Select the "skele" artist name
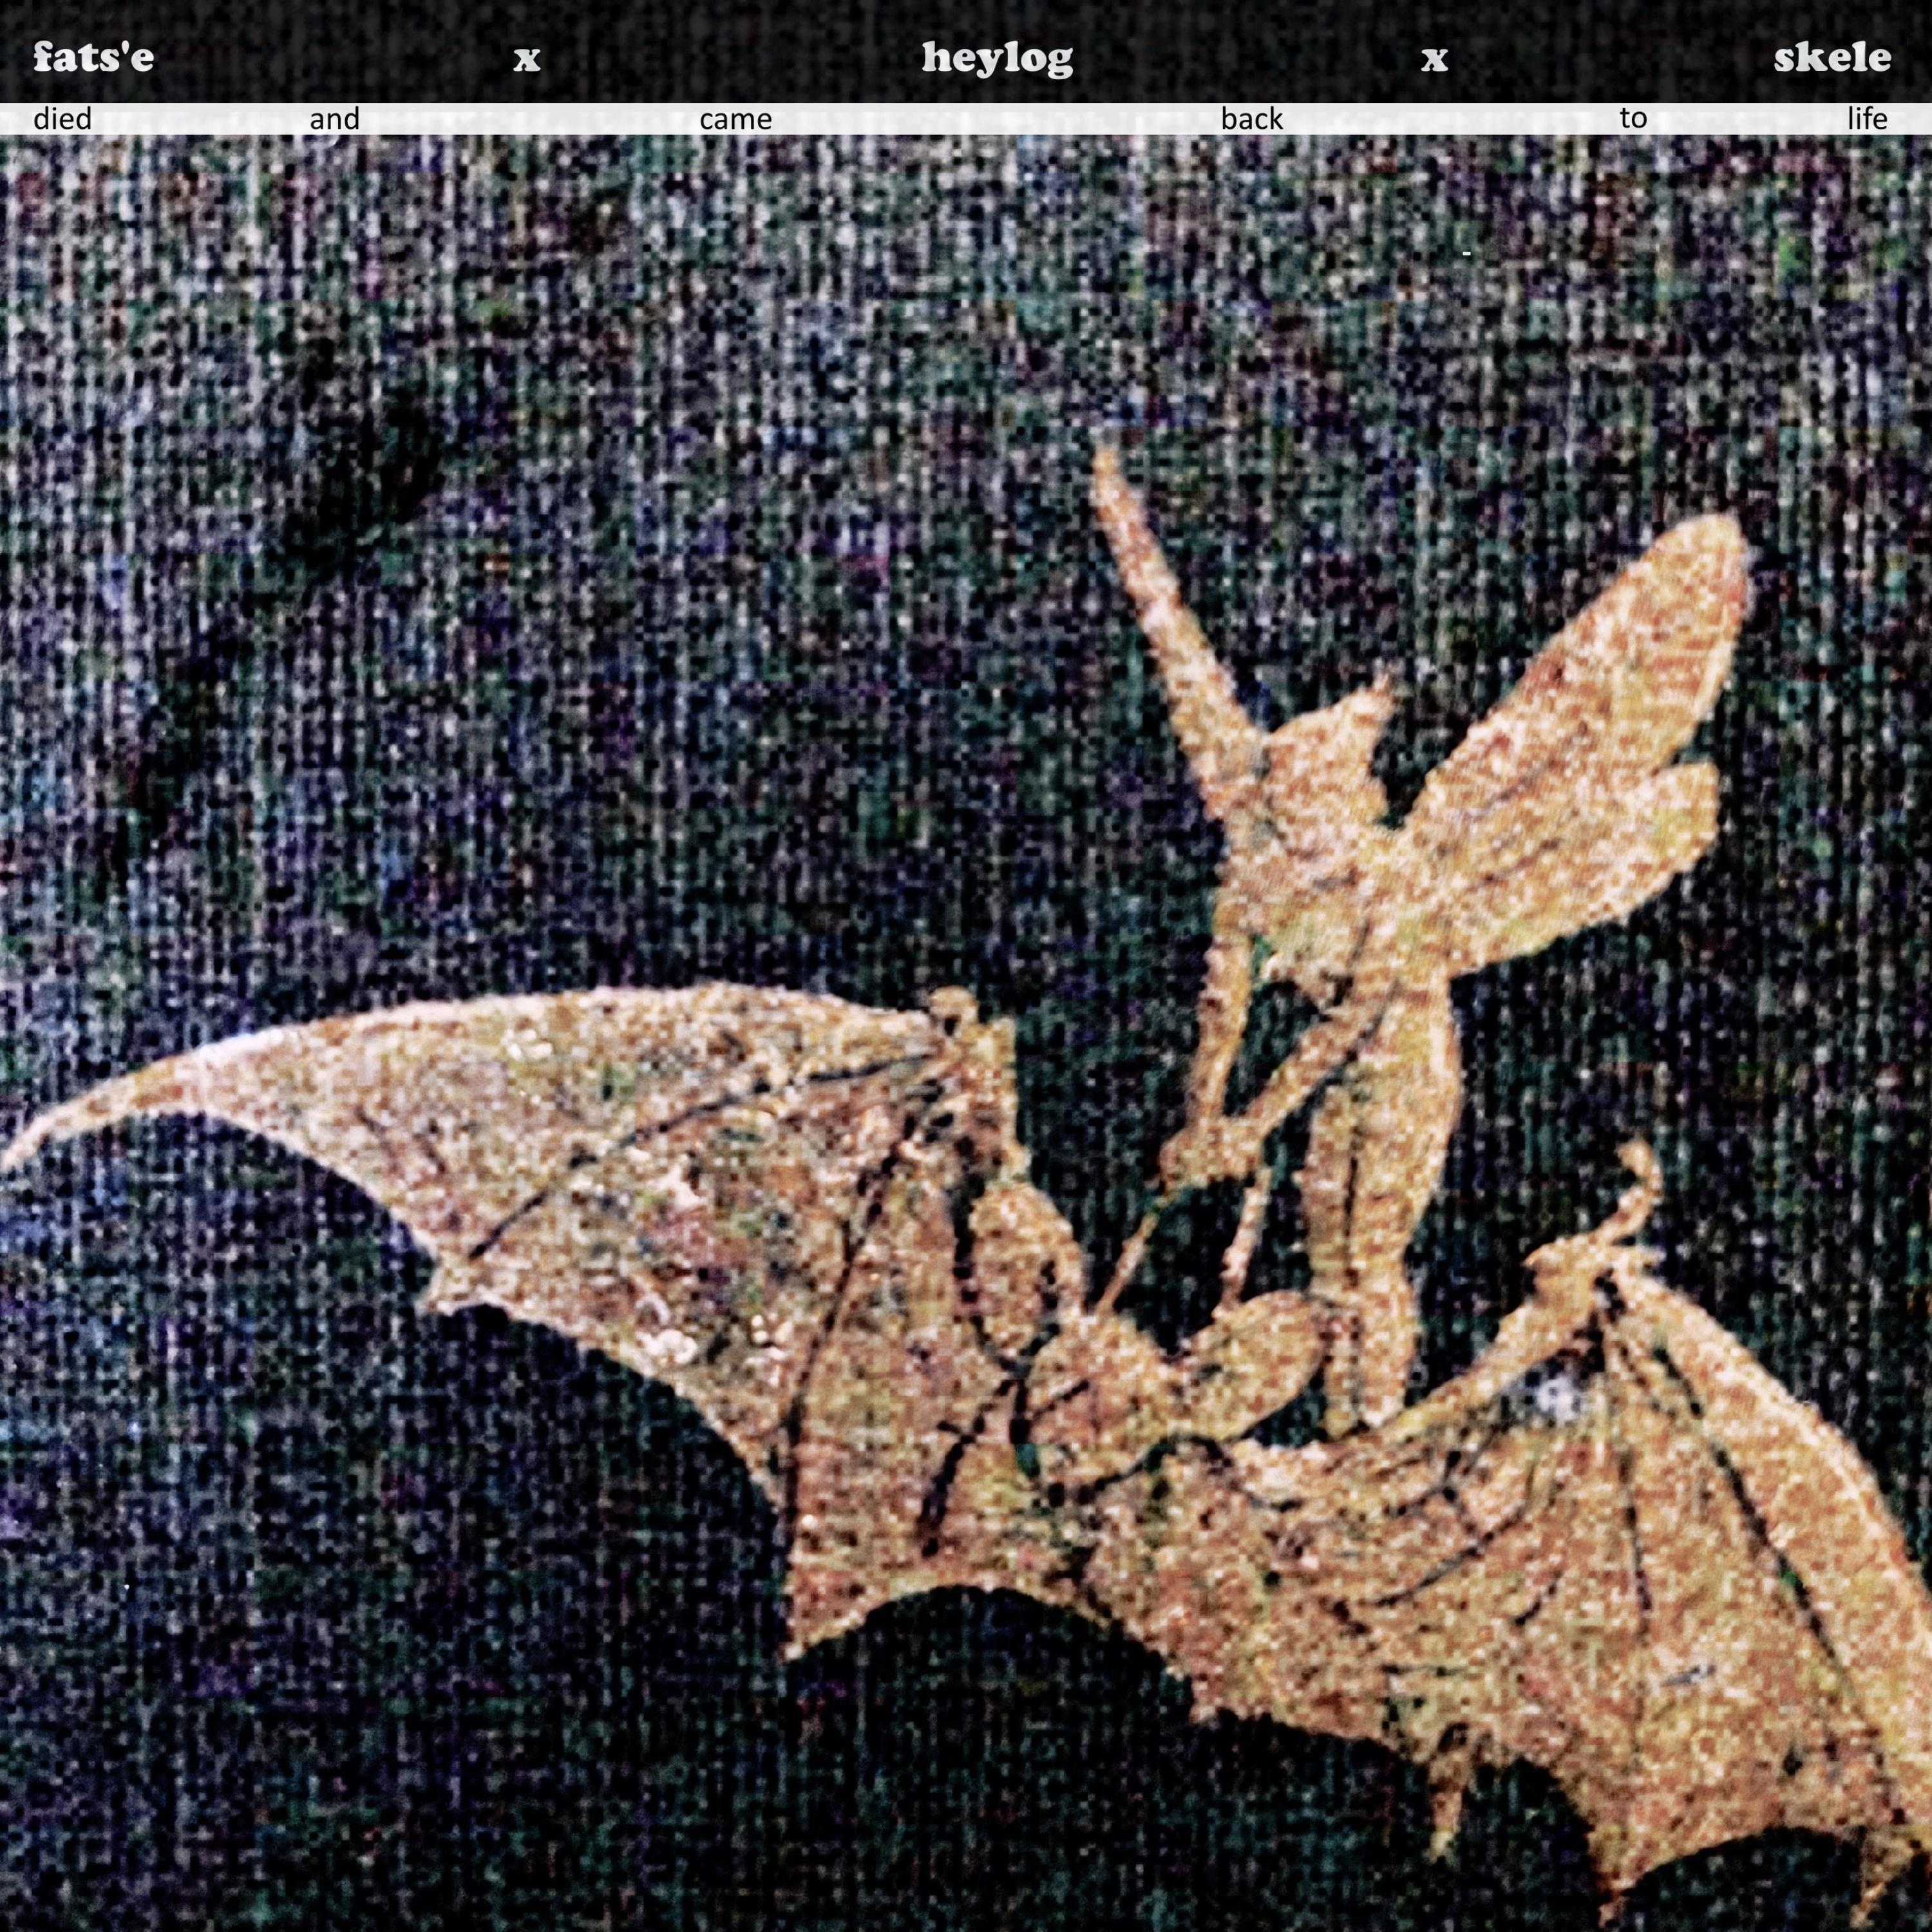Image resolution: width=1932 pixels, height=1932 pixels. (x=1832, y=57)
